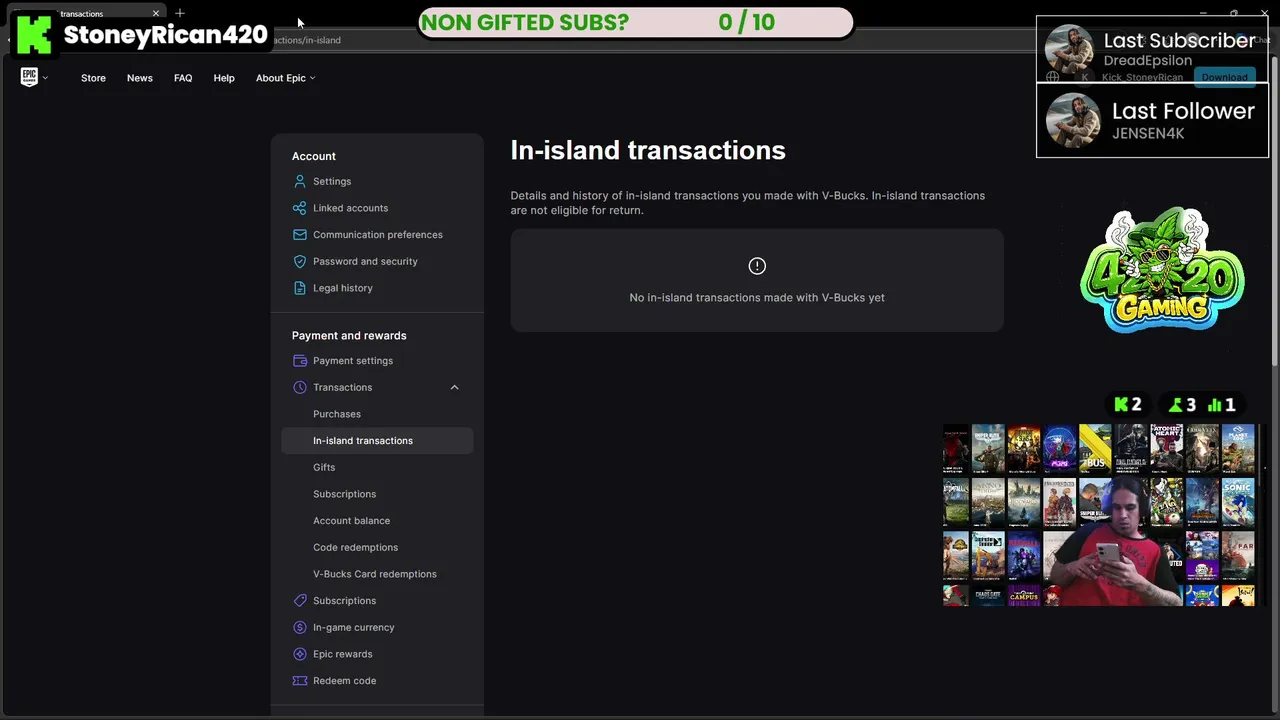The height and width of the screenshot is (720, 1280).
Task: Click the Payment settings wallet icon
Action: [x=299, y=361]
